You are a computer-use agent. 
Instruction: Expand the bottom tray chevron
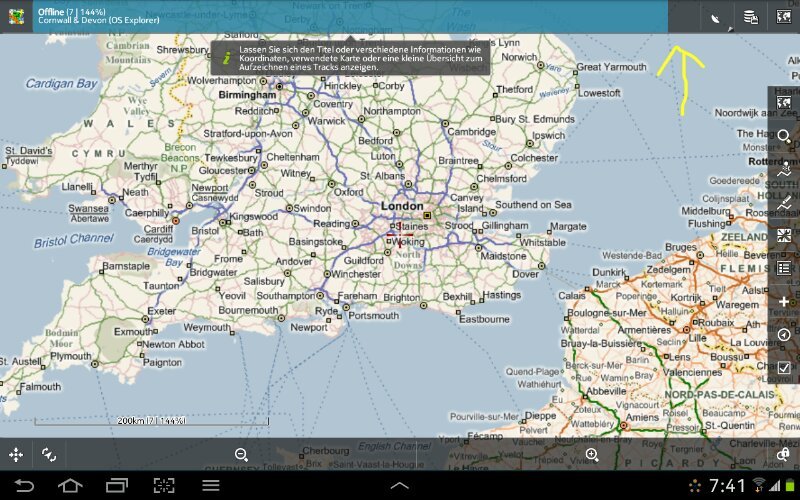tap(399, 486)
